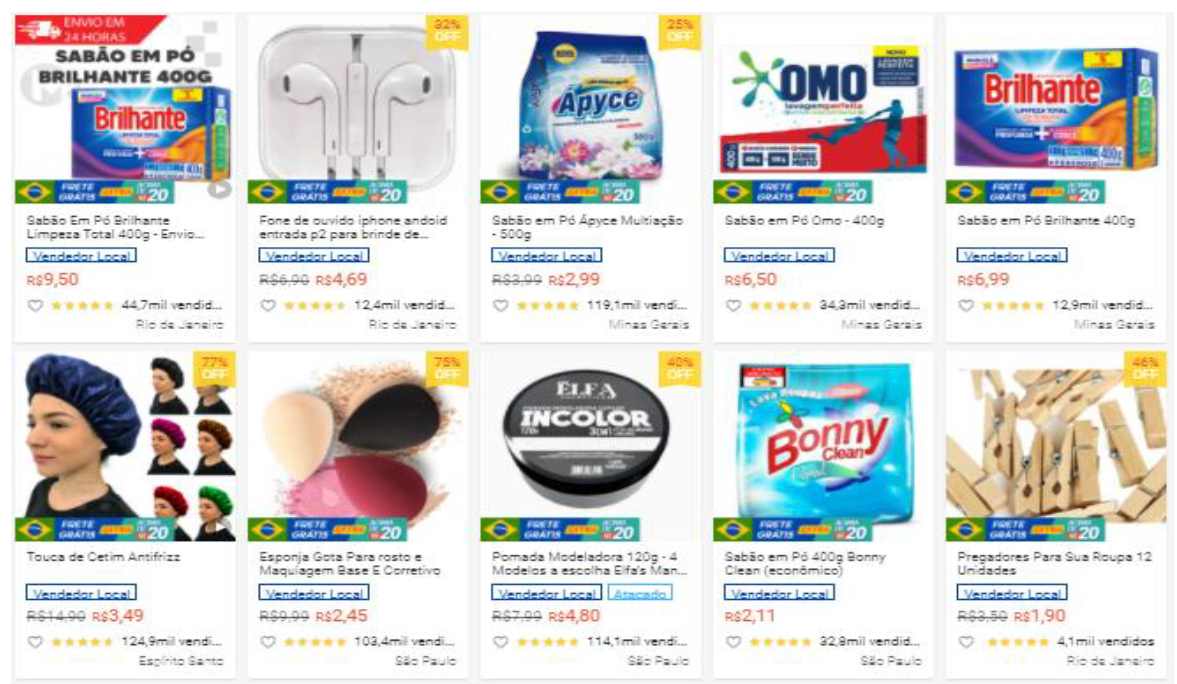Click the Atacado tag on Pomada Modeladora

point(640,593)
